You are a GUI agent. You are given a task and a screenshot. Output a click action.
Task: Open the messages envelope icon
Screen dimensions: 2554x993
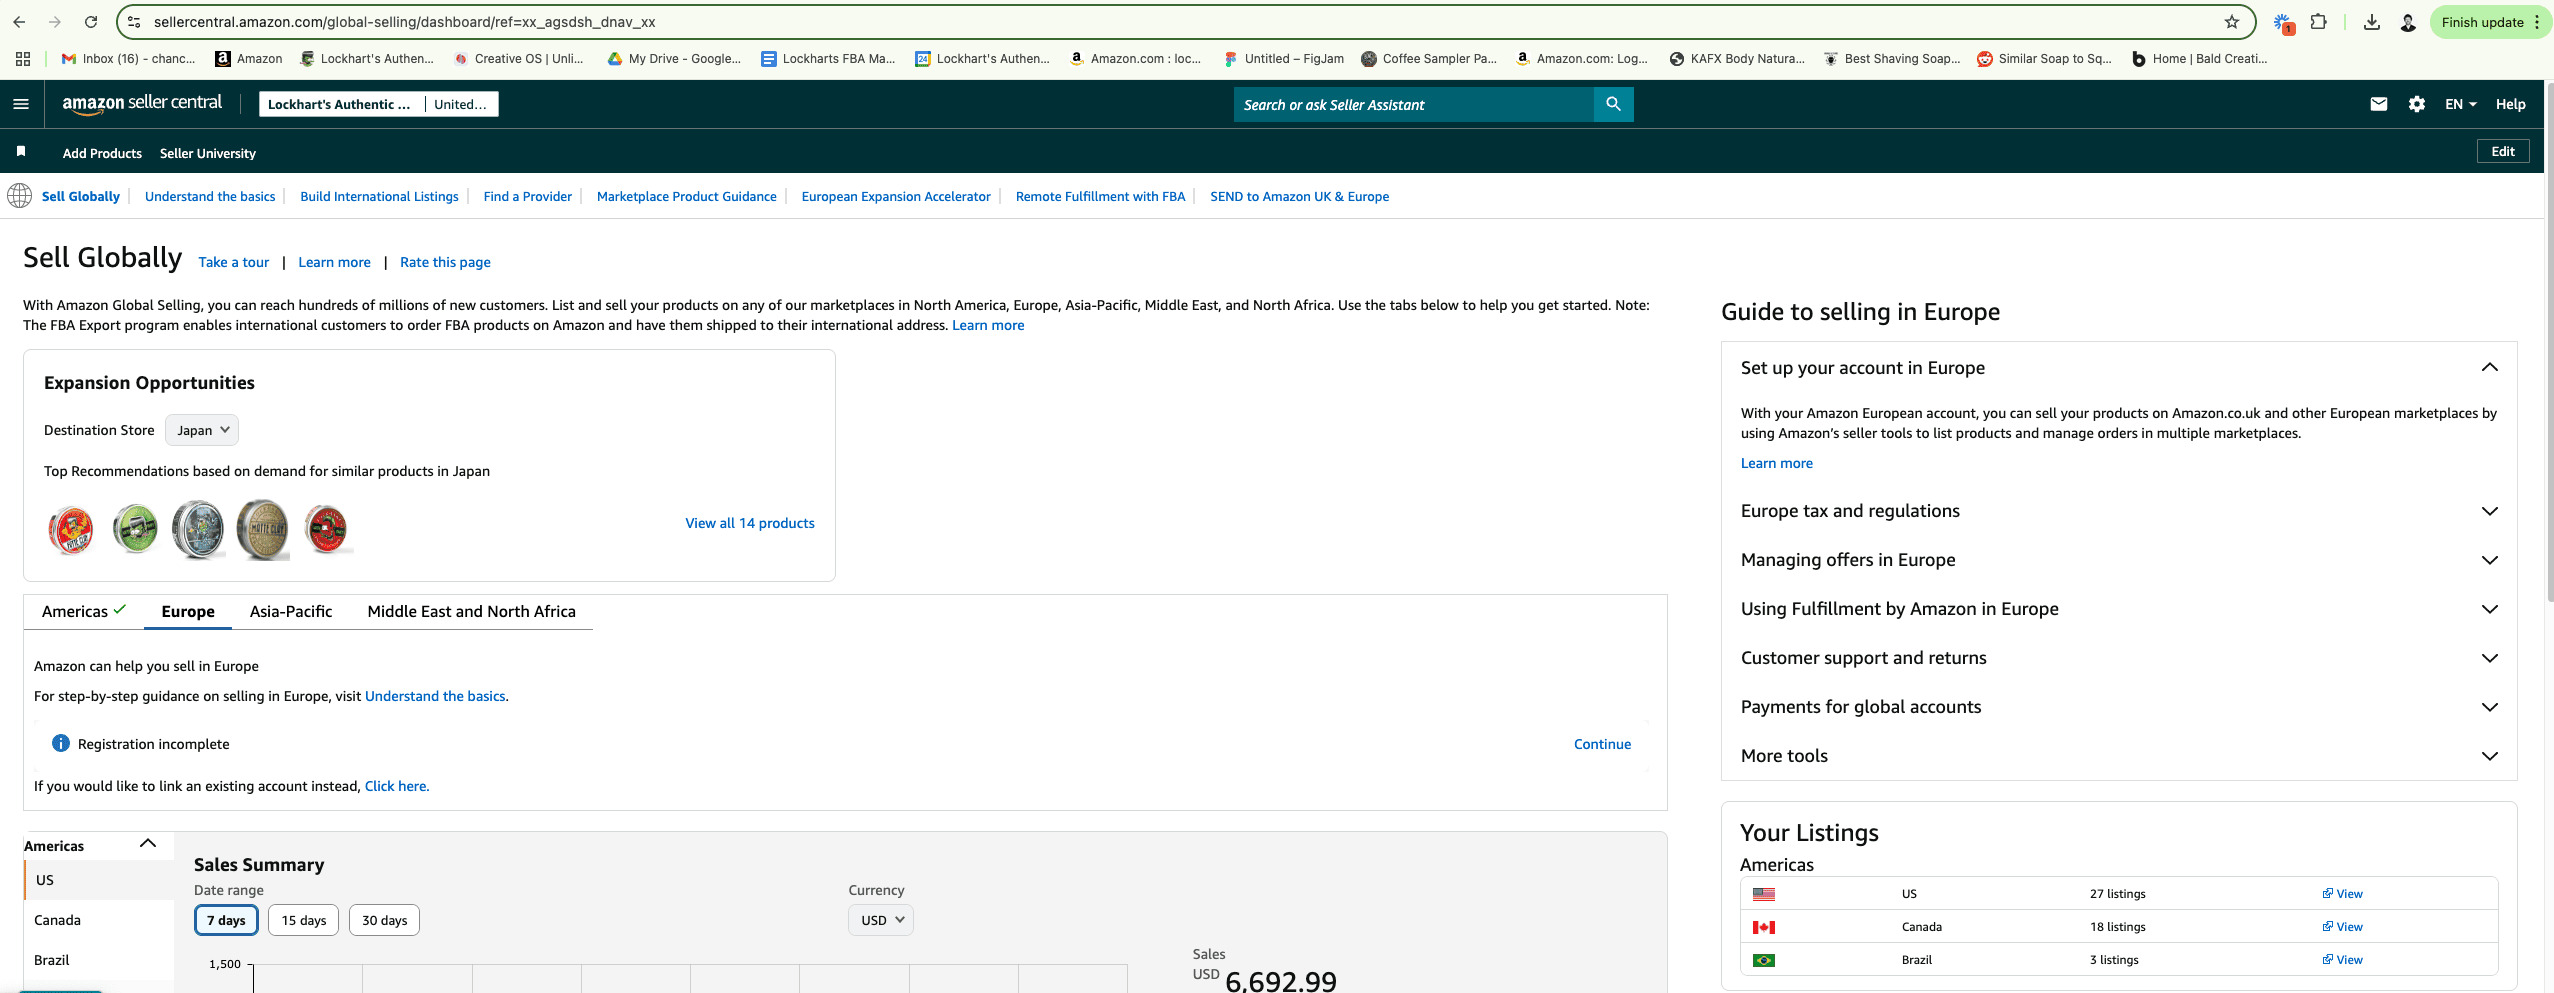click(x=2379, y=104)
